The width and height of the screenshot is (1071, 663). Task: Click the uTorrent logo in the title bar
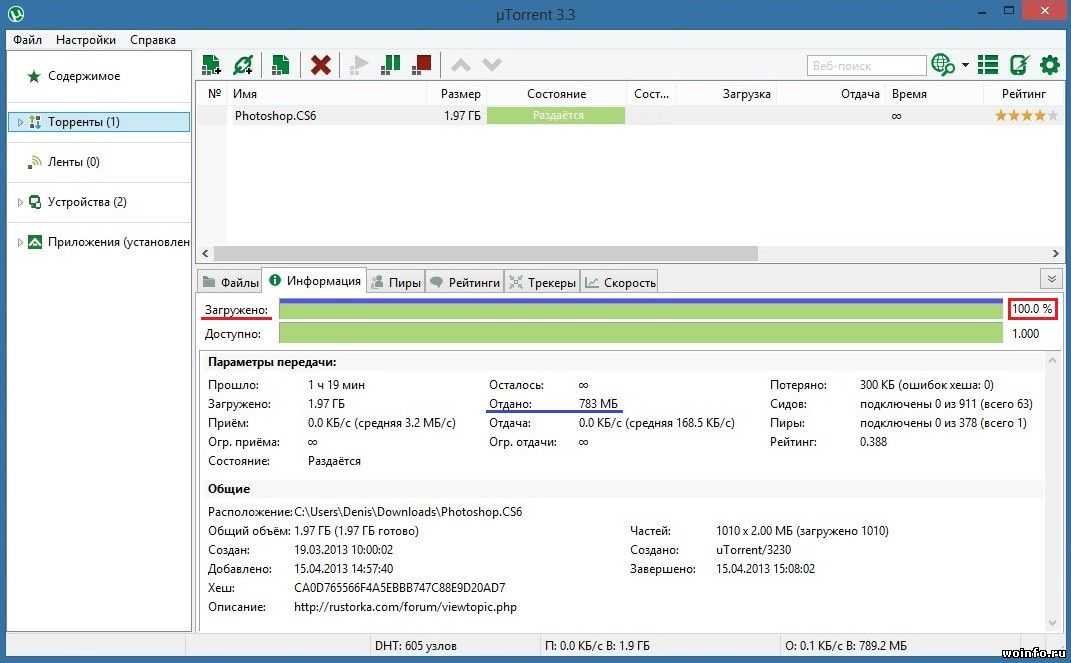(16, 14)
